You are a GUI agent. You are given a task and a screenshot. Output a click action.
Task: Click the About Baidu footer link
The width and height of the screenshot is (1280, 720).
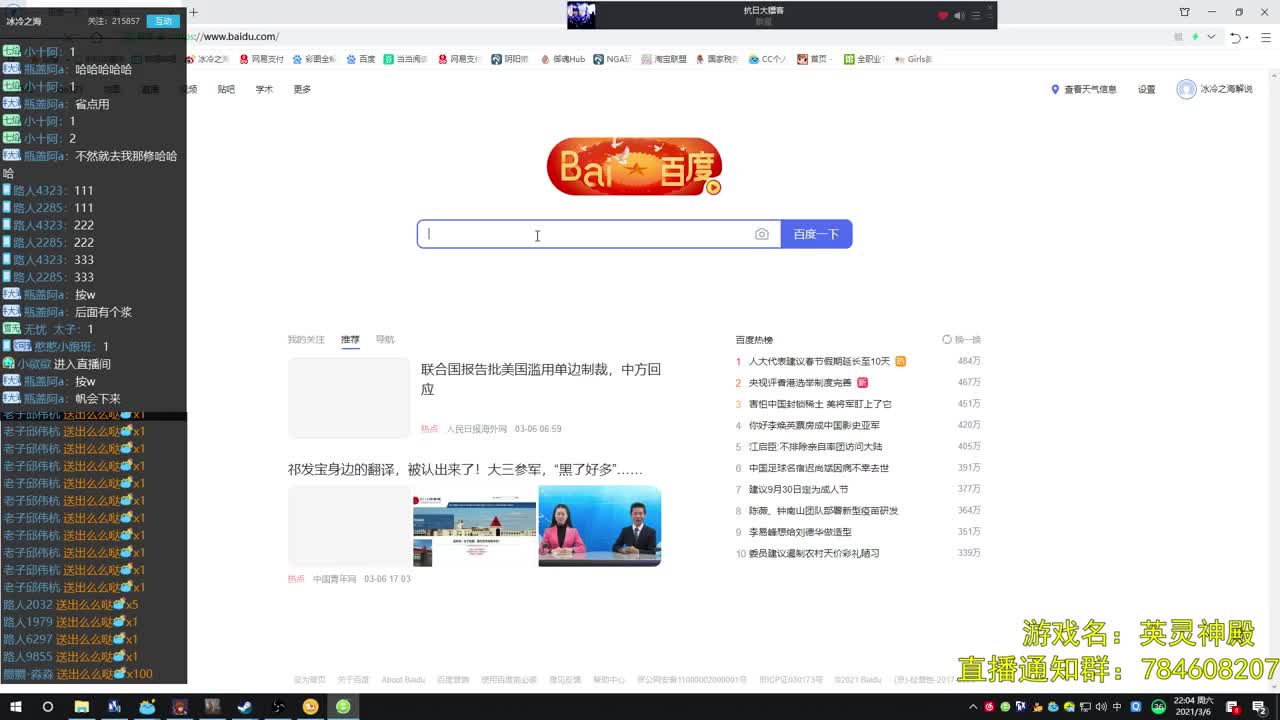click(403, 680)
